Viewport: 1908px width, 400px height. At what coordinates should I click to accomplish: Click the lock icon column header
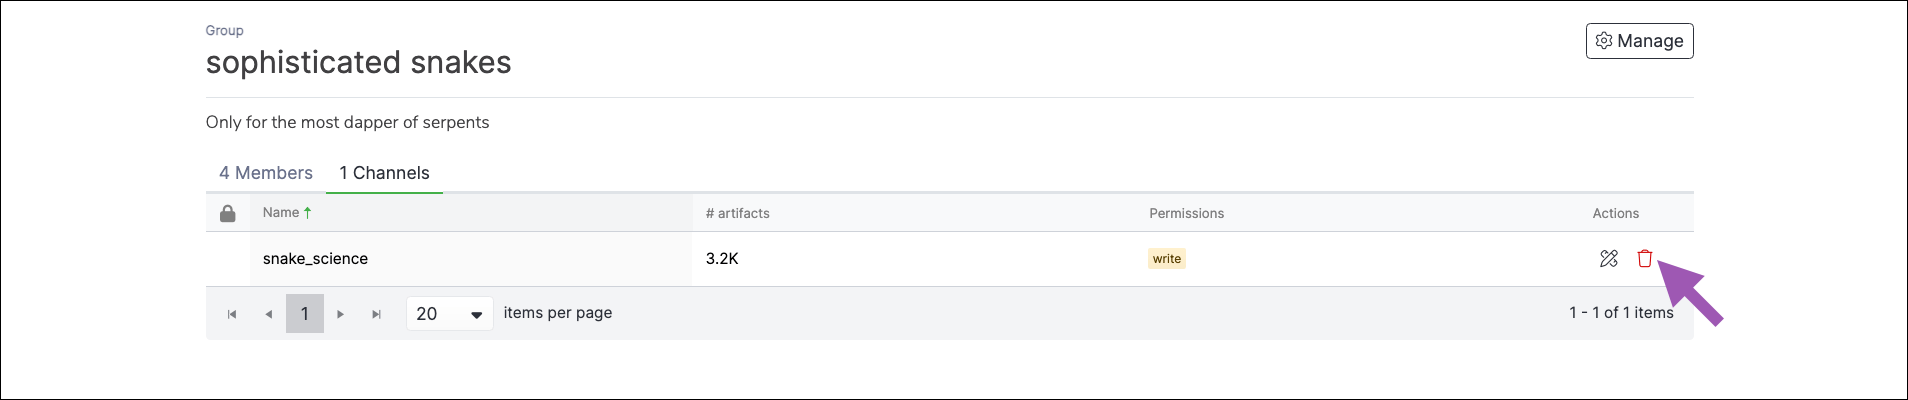click(x=228, y=213)
